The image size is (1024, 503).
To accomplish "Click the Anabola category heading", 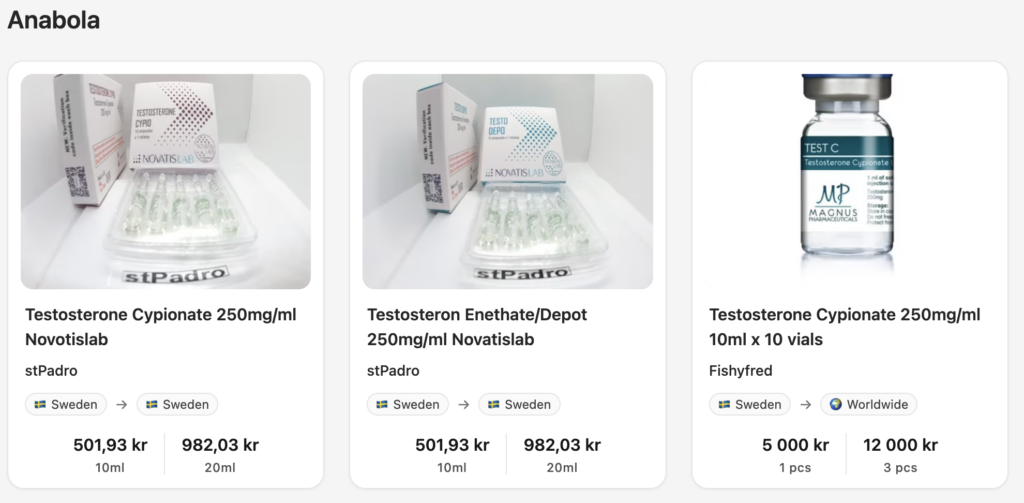I will pos(54,20).
